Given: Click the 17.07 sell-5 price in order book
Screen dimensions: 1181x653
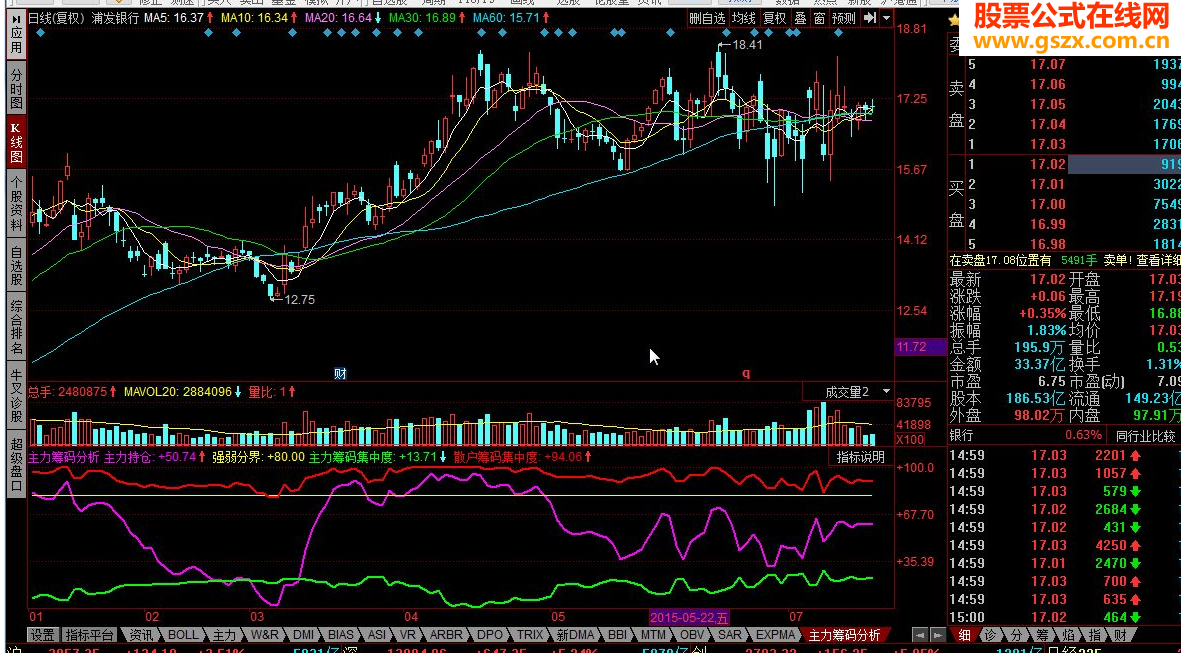Looking at the screenshot, I should pos(1049,65).
